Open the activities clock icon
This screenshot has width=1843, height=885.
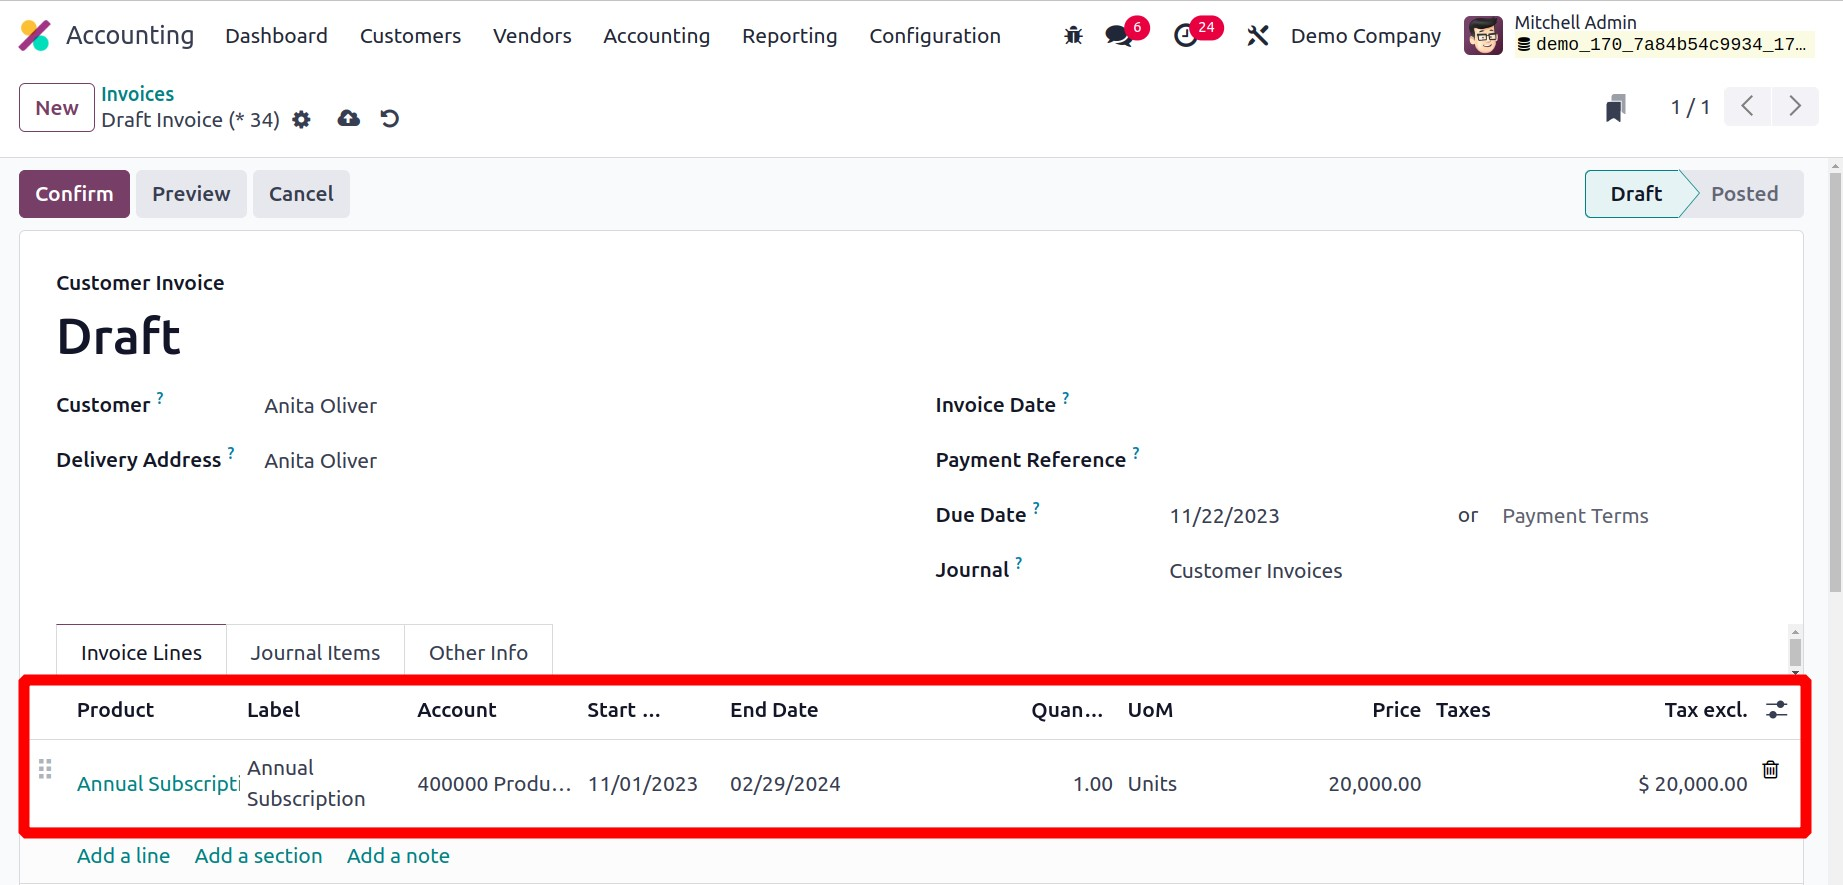[x=1186, y=36]
